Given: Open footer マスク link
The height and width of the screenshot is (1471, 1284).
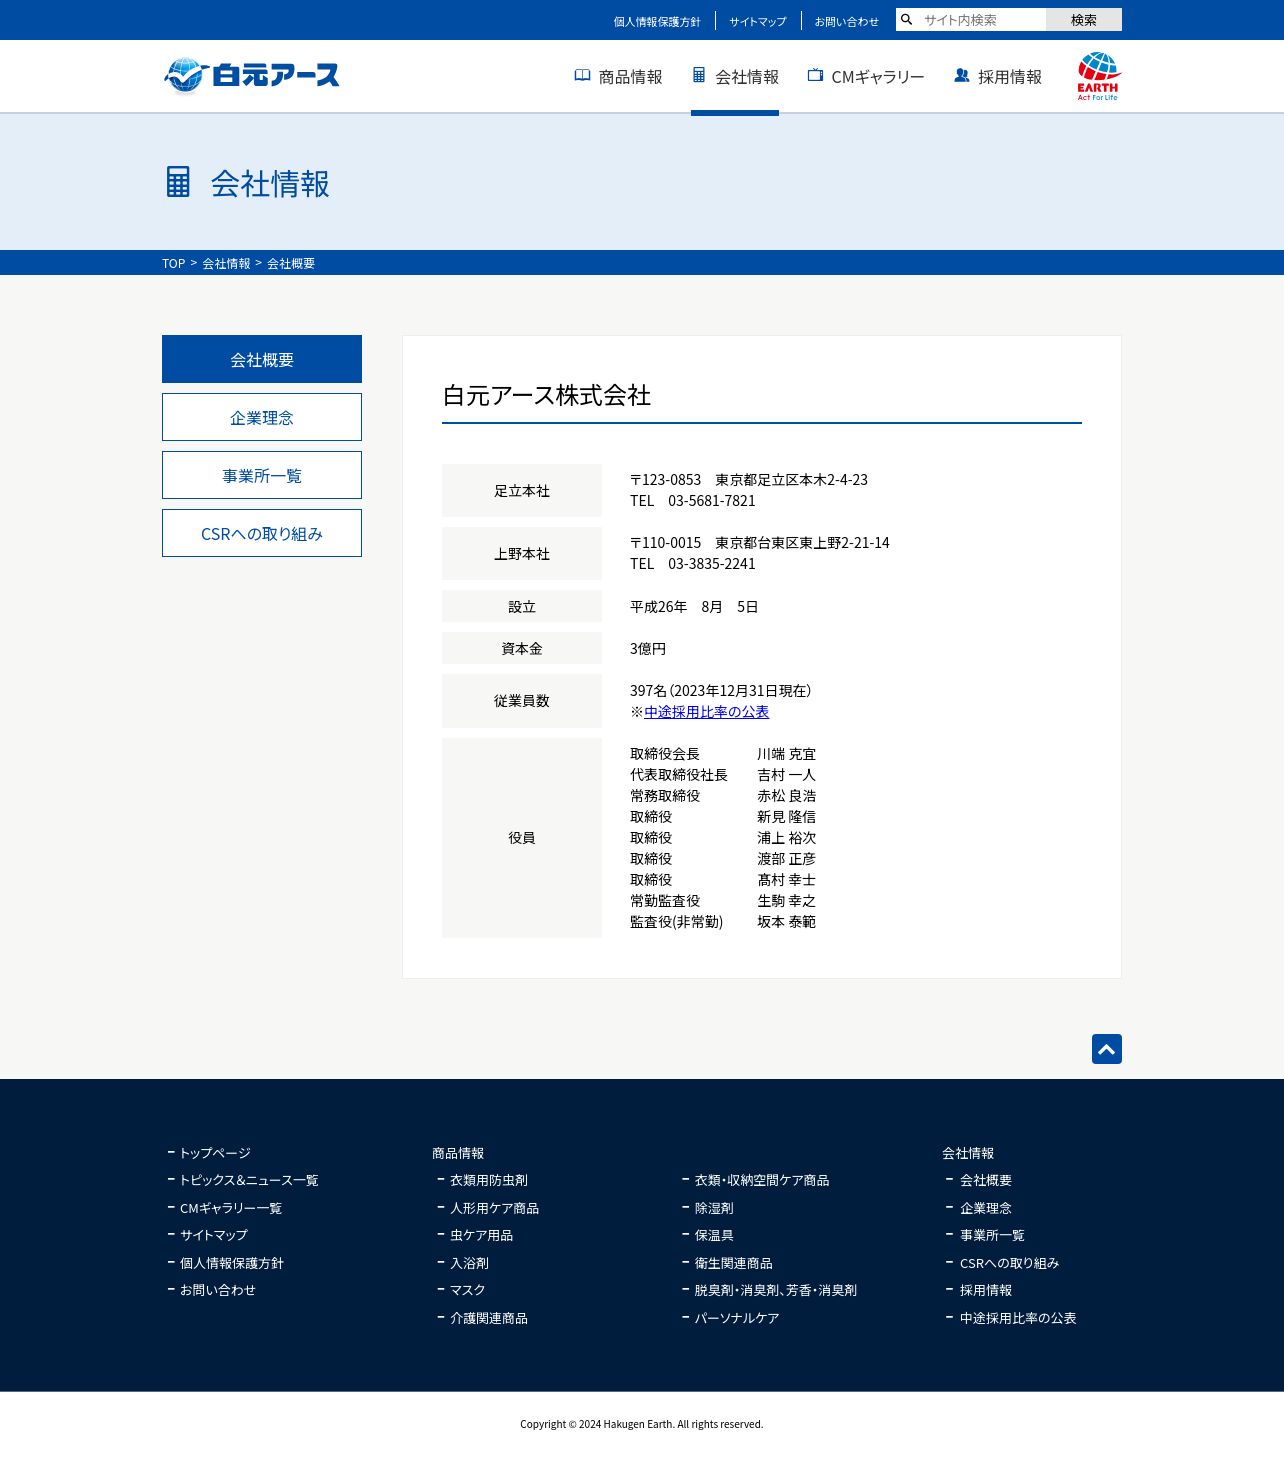Looking at the screenshot, I should [x=468, y=1290].
